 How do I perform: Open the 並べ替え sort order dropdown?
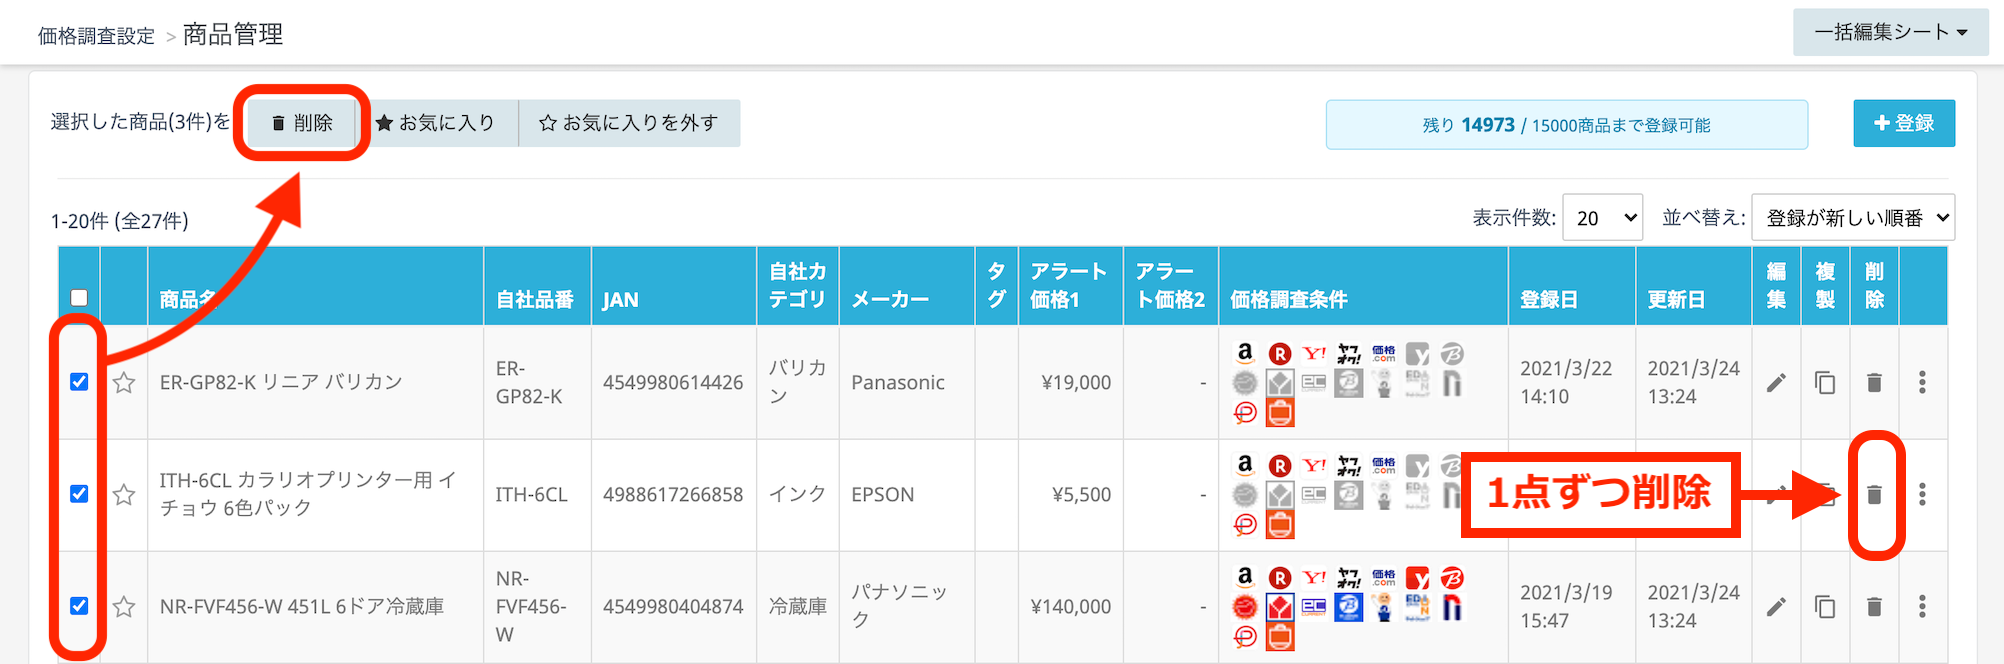point(1853,218)
